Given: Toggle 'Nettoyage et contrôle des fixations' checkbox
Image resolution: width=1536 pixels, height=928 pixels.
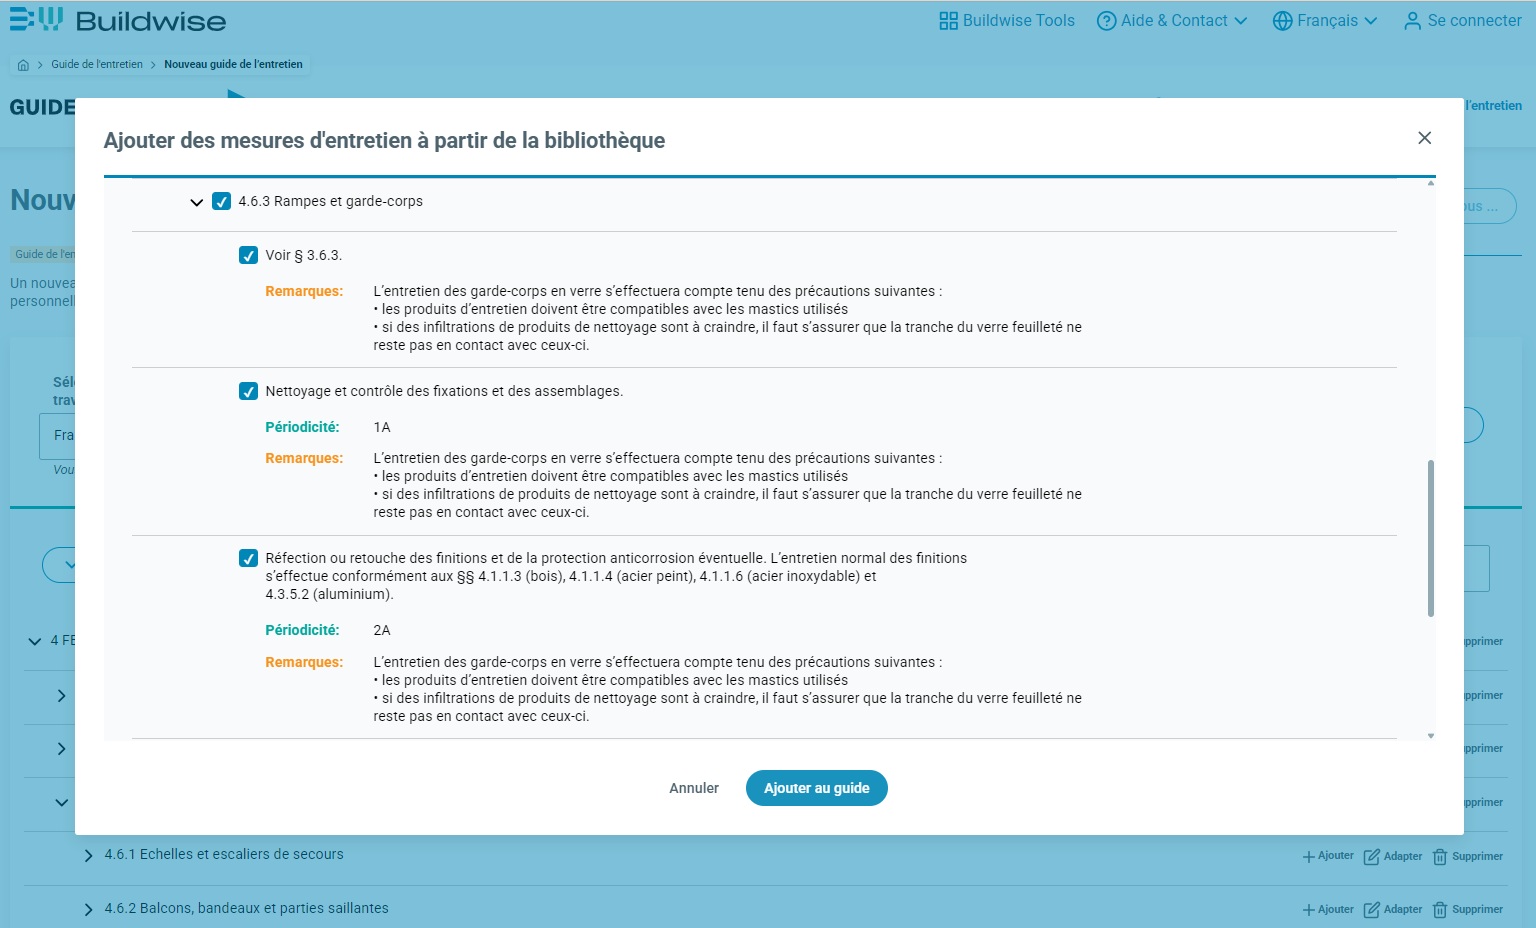Looking at the screenshot, I should 249,391.
